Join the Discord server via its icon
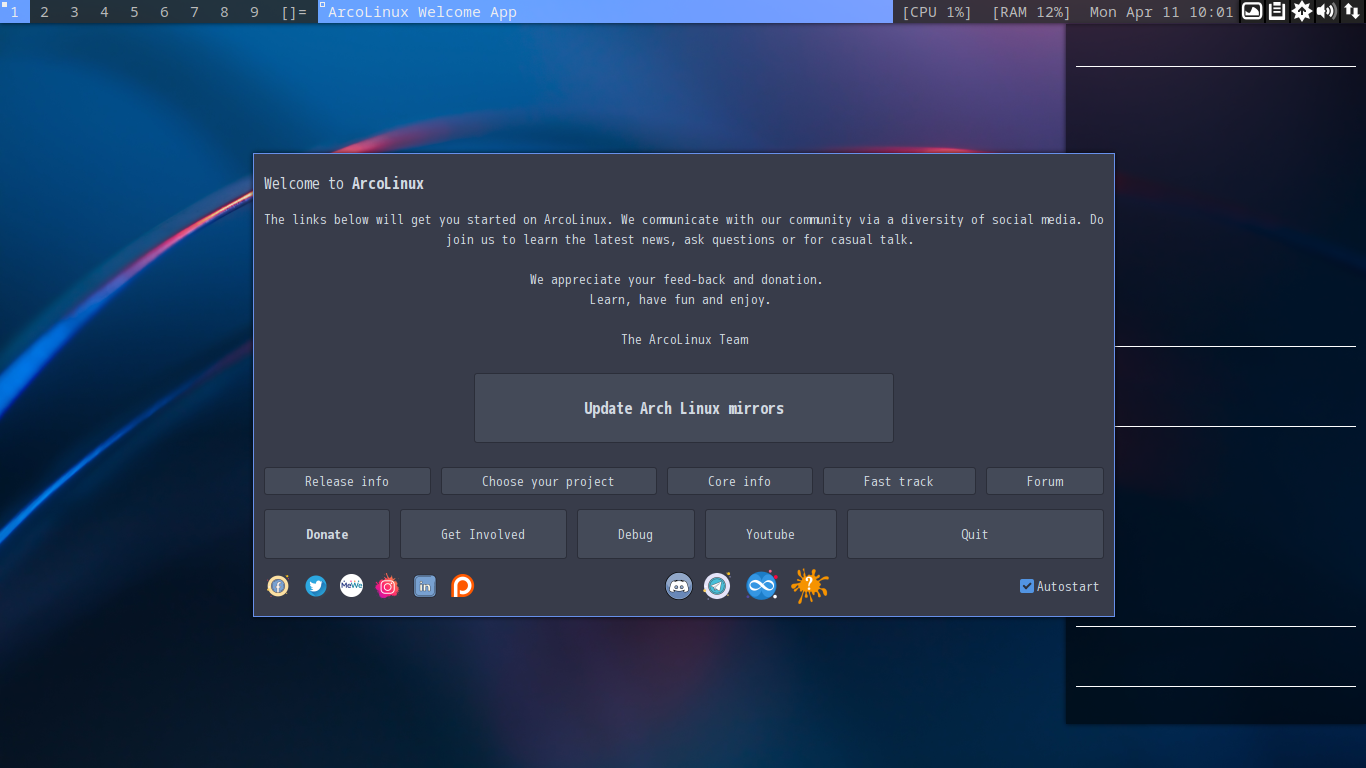1366x768 pixels. click(679, 586)
